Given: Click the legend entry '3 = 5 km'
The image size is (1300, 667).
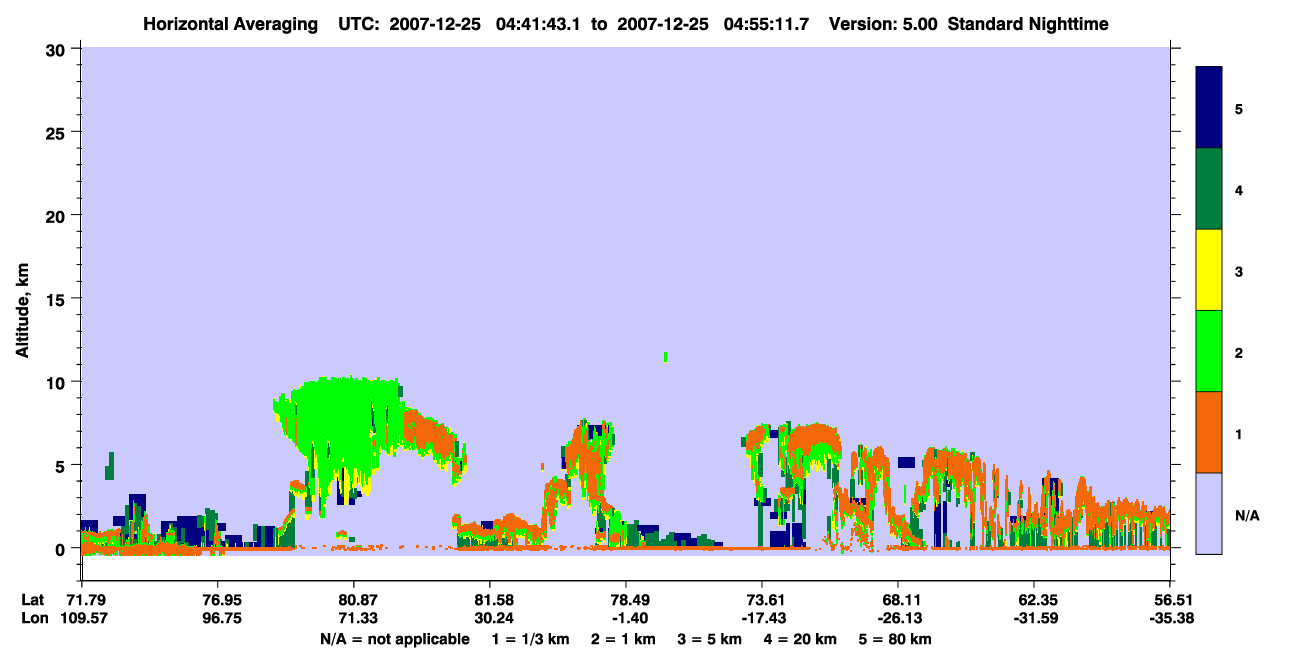Looking at the screenshot, I should (x=710, y=639).
